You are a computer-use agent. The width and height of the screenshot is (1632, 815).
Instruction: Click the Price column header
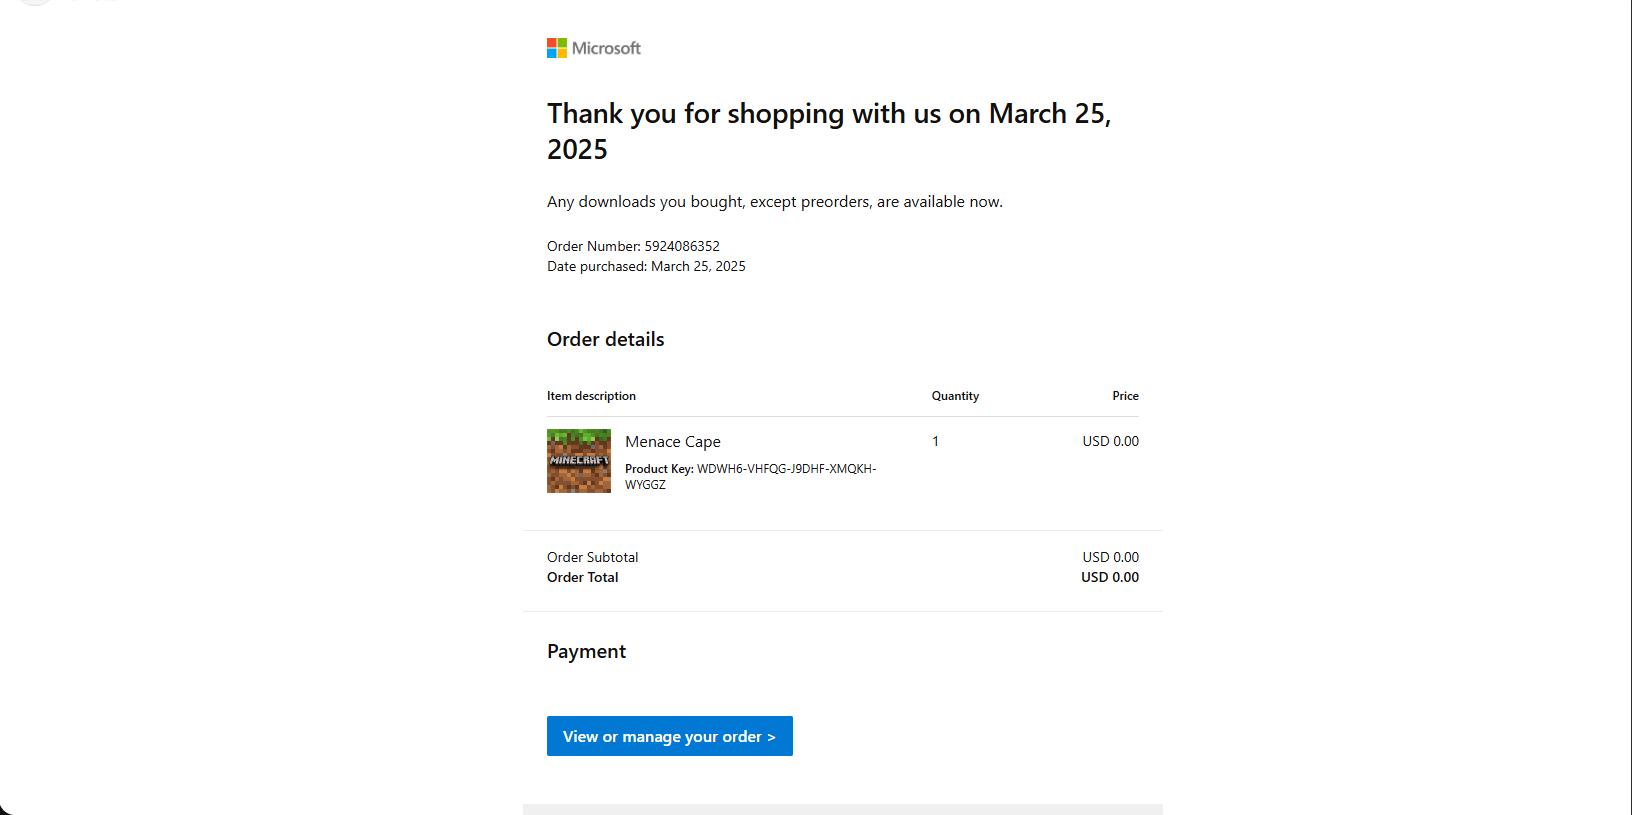click(x=1125, y=396)
